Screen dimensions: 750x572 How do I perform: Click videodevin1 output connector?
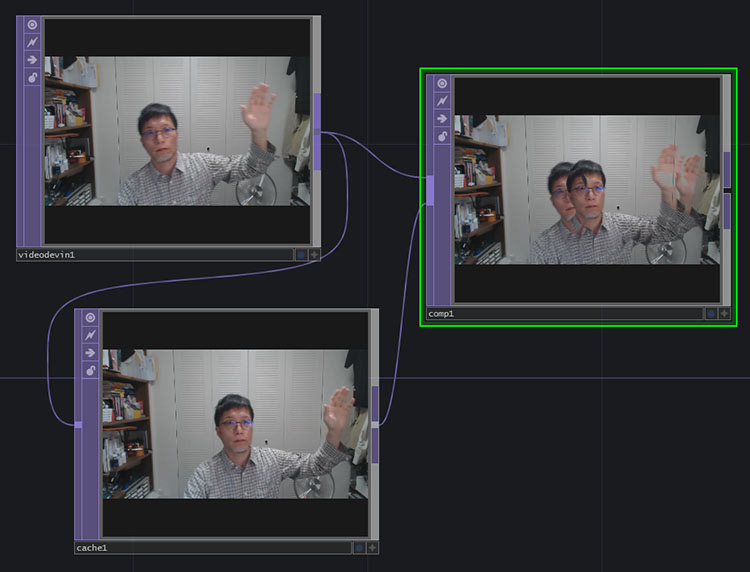pyautogui.click(x=317, y=132)
